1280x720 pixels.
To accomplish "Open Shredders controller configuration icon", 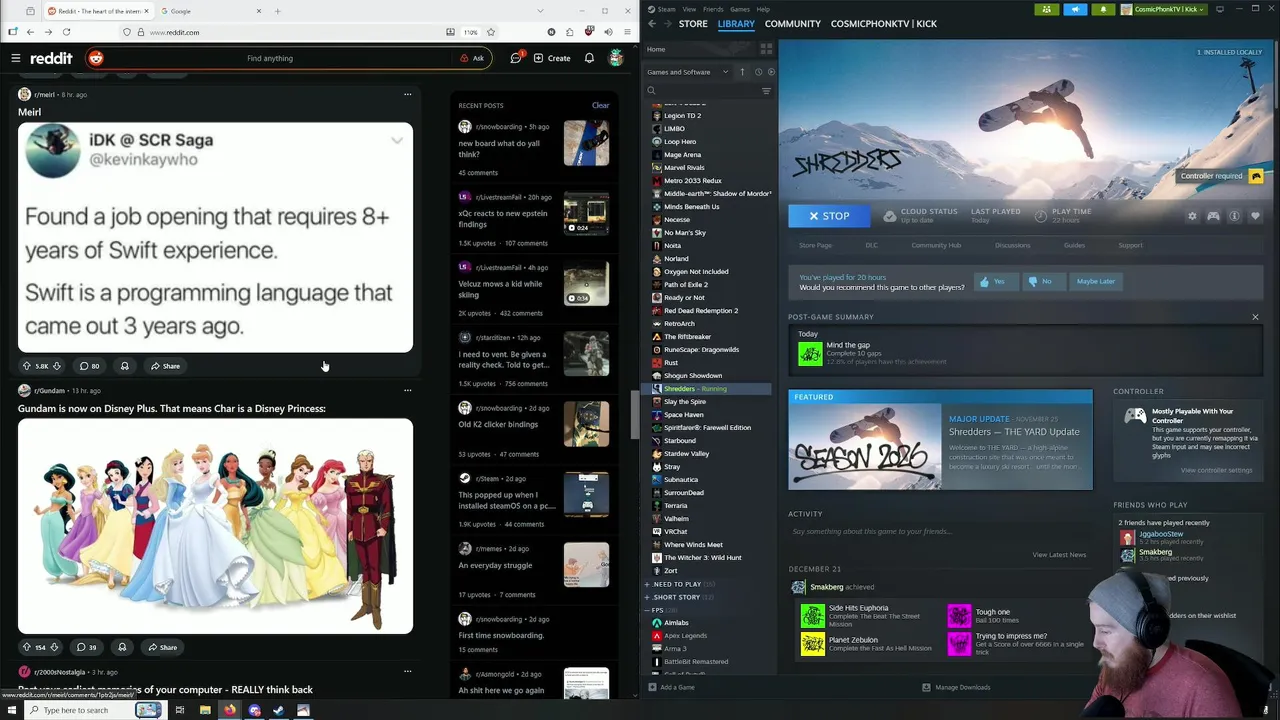I will [x=1213, y=216].
